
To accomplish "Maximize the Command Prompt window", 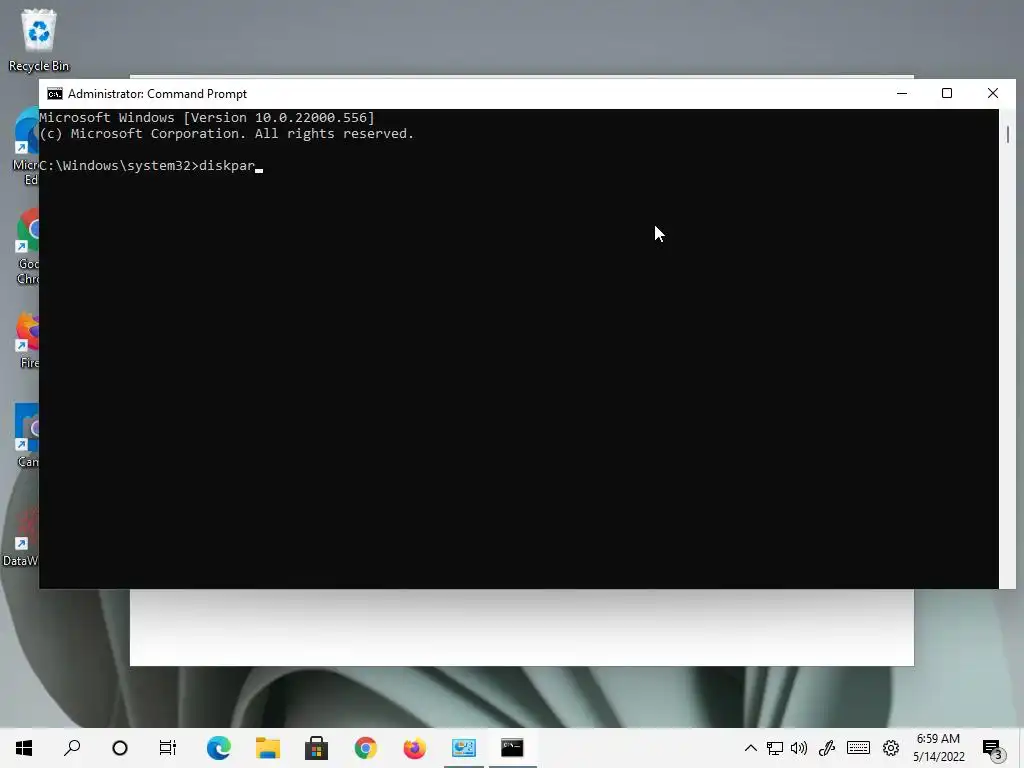I will (x=947, y=93).
